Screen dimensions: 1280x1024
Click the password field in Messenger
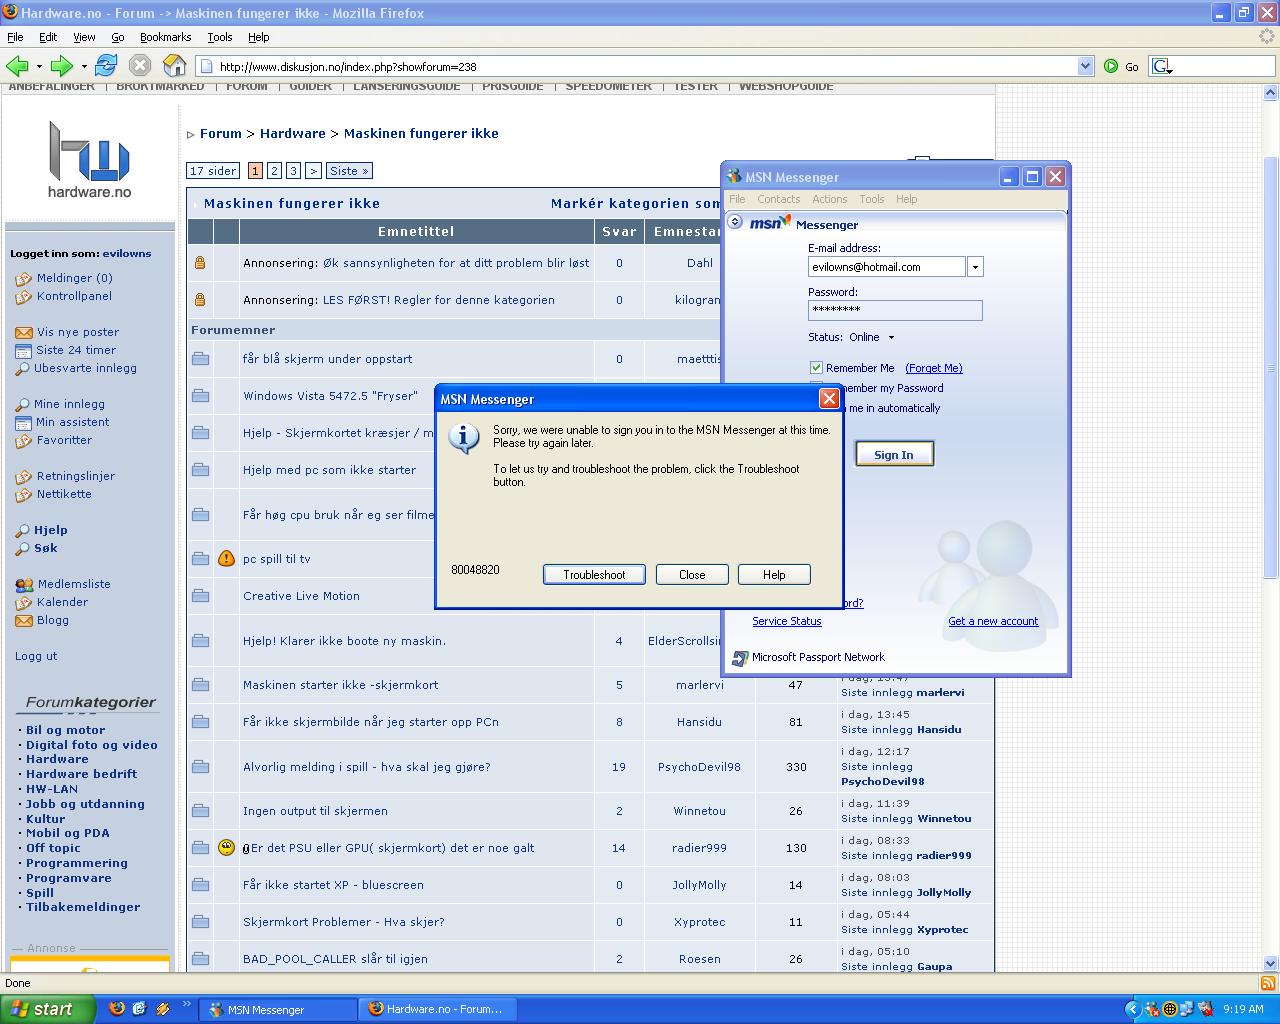895,311
